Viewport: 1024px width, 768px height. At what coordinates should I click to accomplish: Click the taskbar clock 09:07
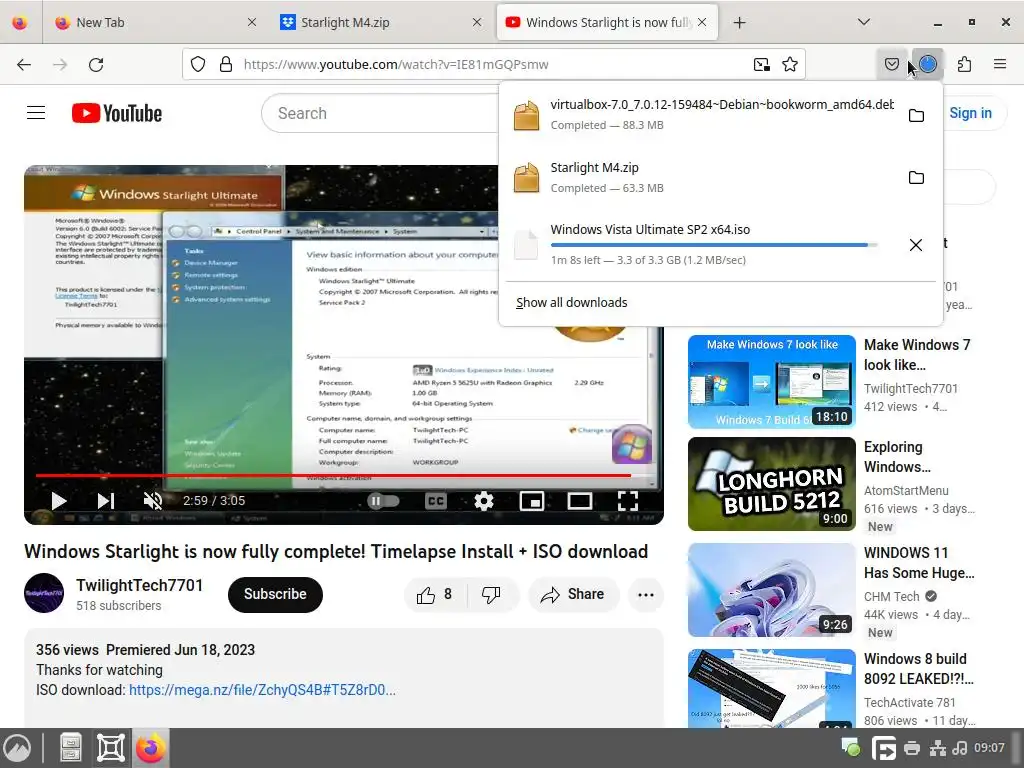[x=989, y=748]
